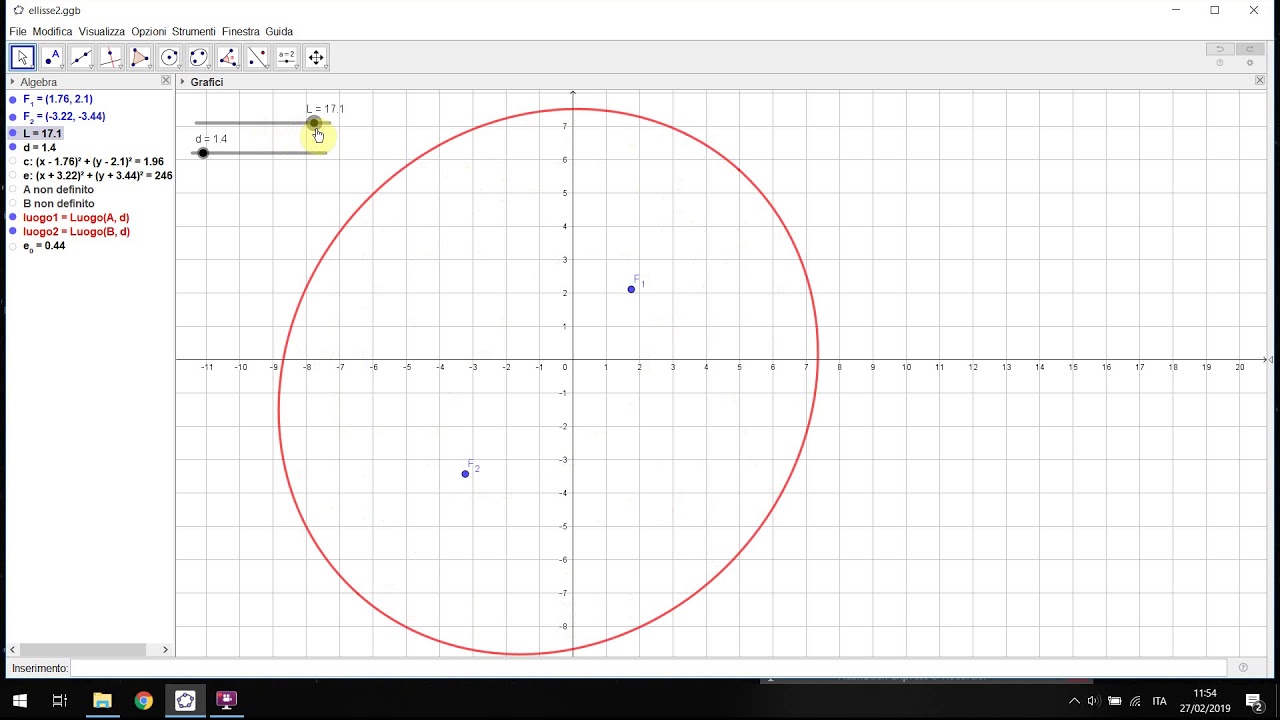Screen dimensions: 1280x720
Task: Open Task View on taskbar
Action: point(60,700)
